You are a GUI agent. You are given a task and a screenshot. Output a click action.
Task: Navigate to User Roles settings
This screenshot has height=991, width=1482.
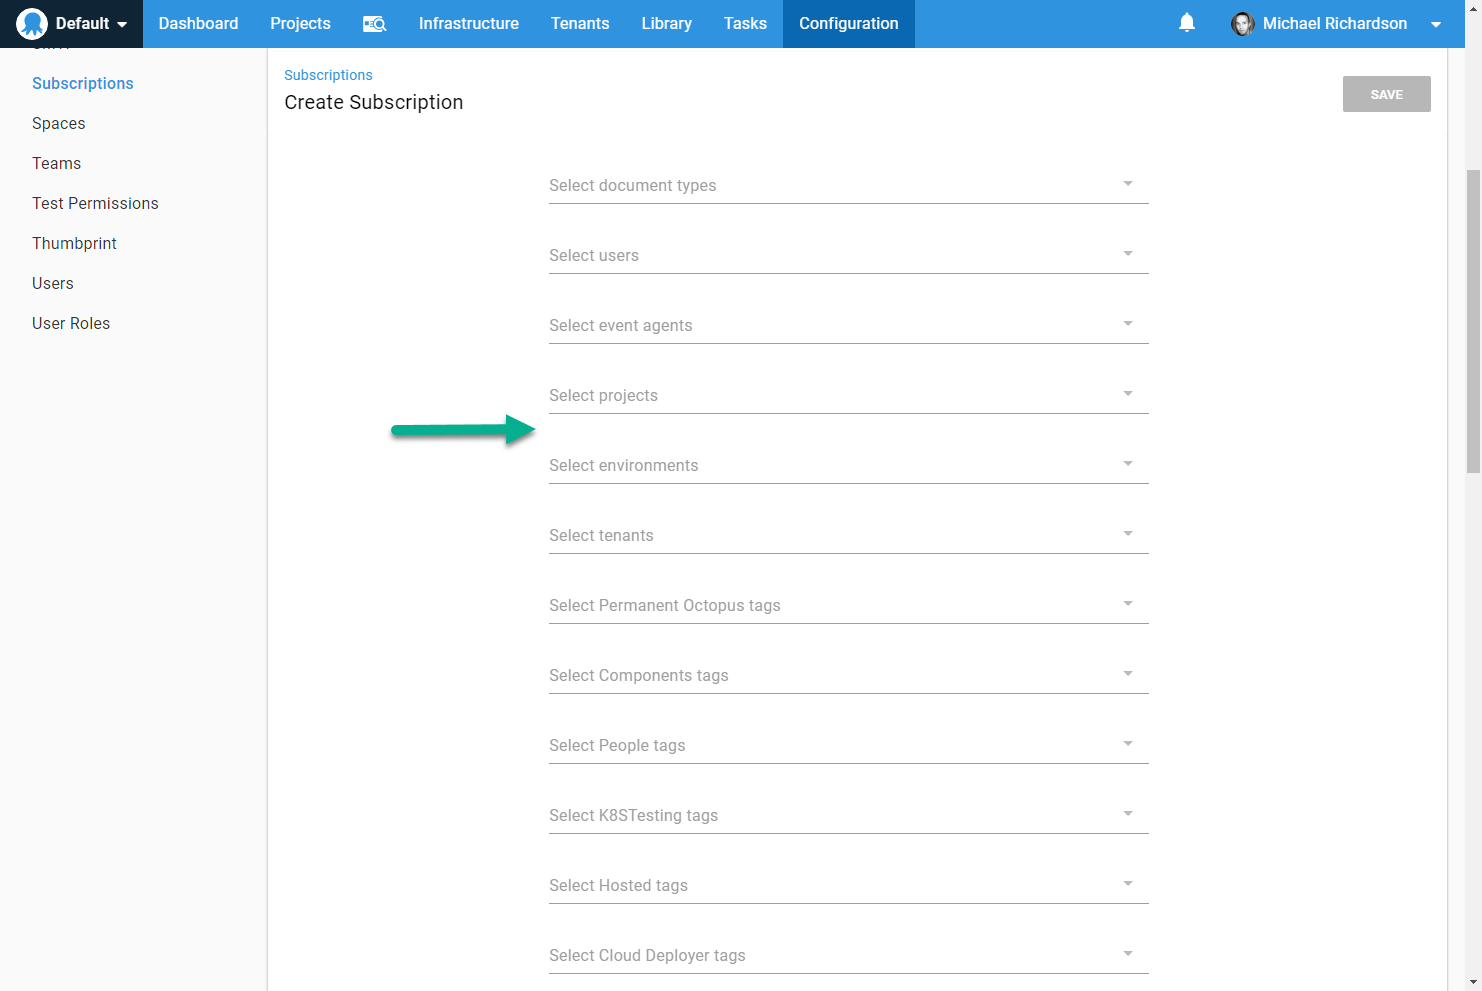click(x=71, y=323)
